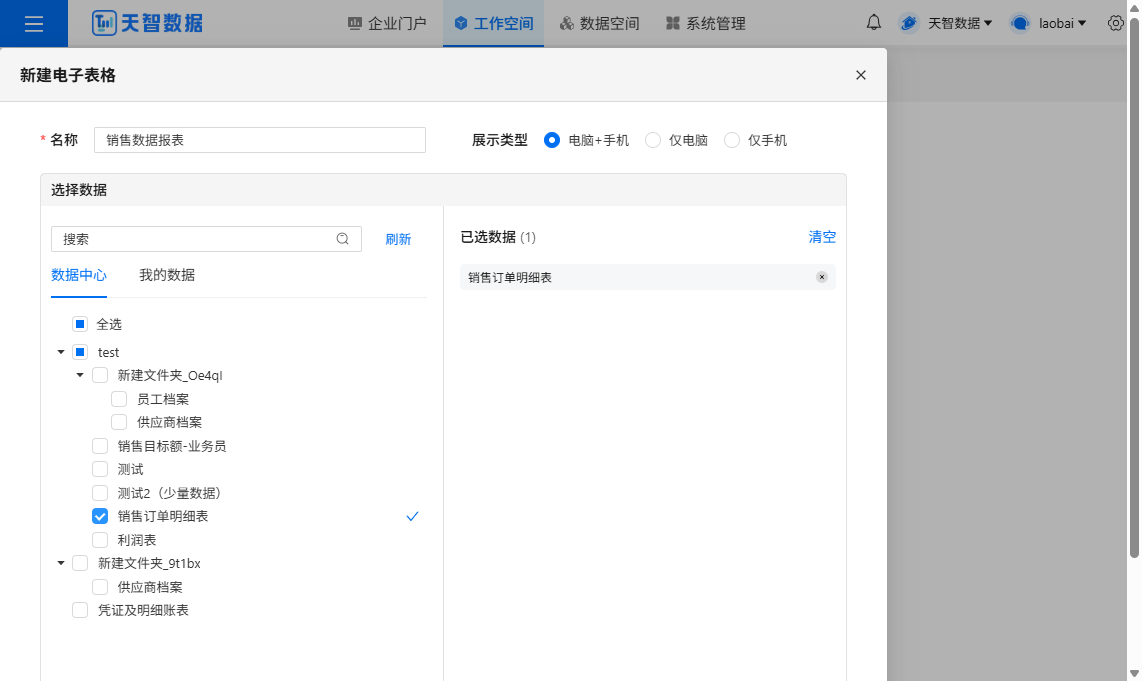This screenshot has width=1142, height=681.
Task: Check the 测试2（少量数据）checkbox
Action: (100, 493)
